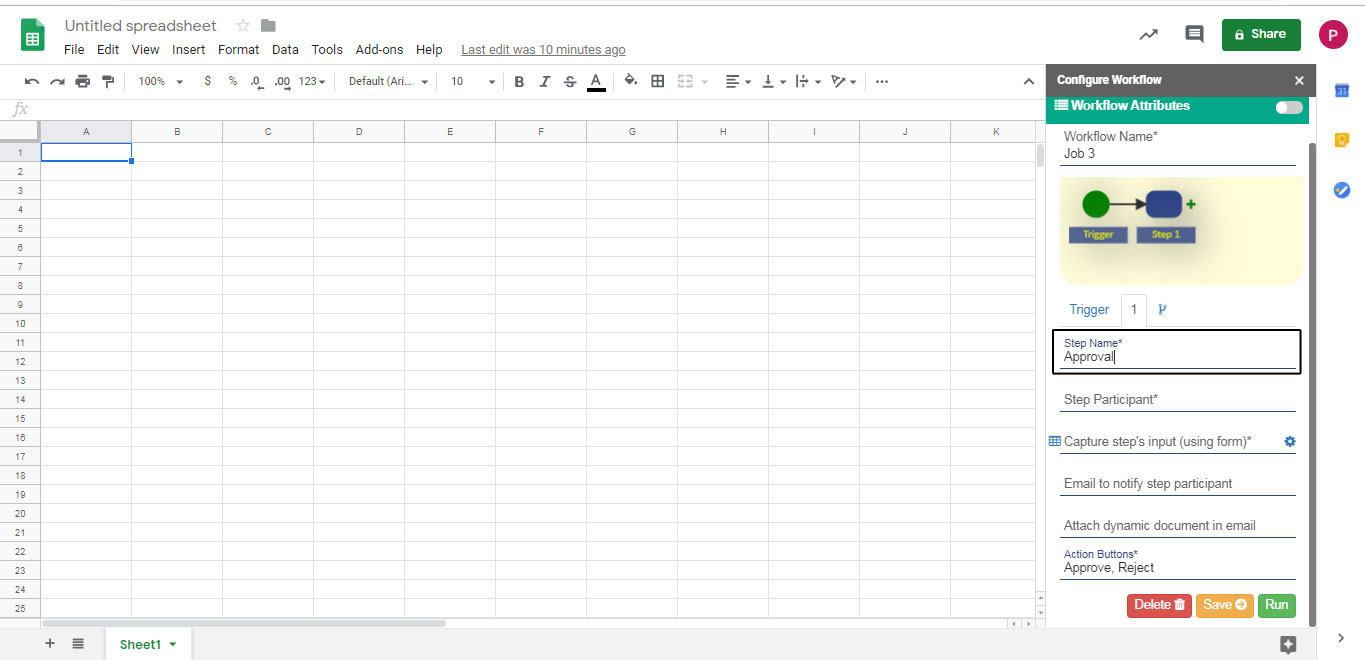Open the Insert menu

tap(188, 49)
